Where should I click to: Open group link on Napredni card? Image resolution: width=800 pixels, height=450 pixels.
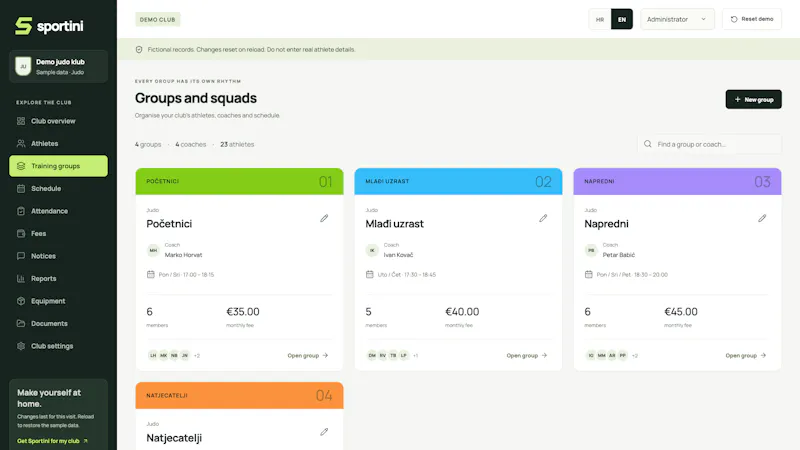click(745, 356)
